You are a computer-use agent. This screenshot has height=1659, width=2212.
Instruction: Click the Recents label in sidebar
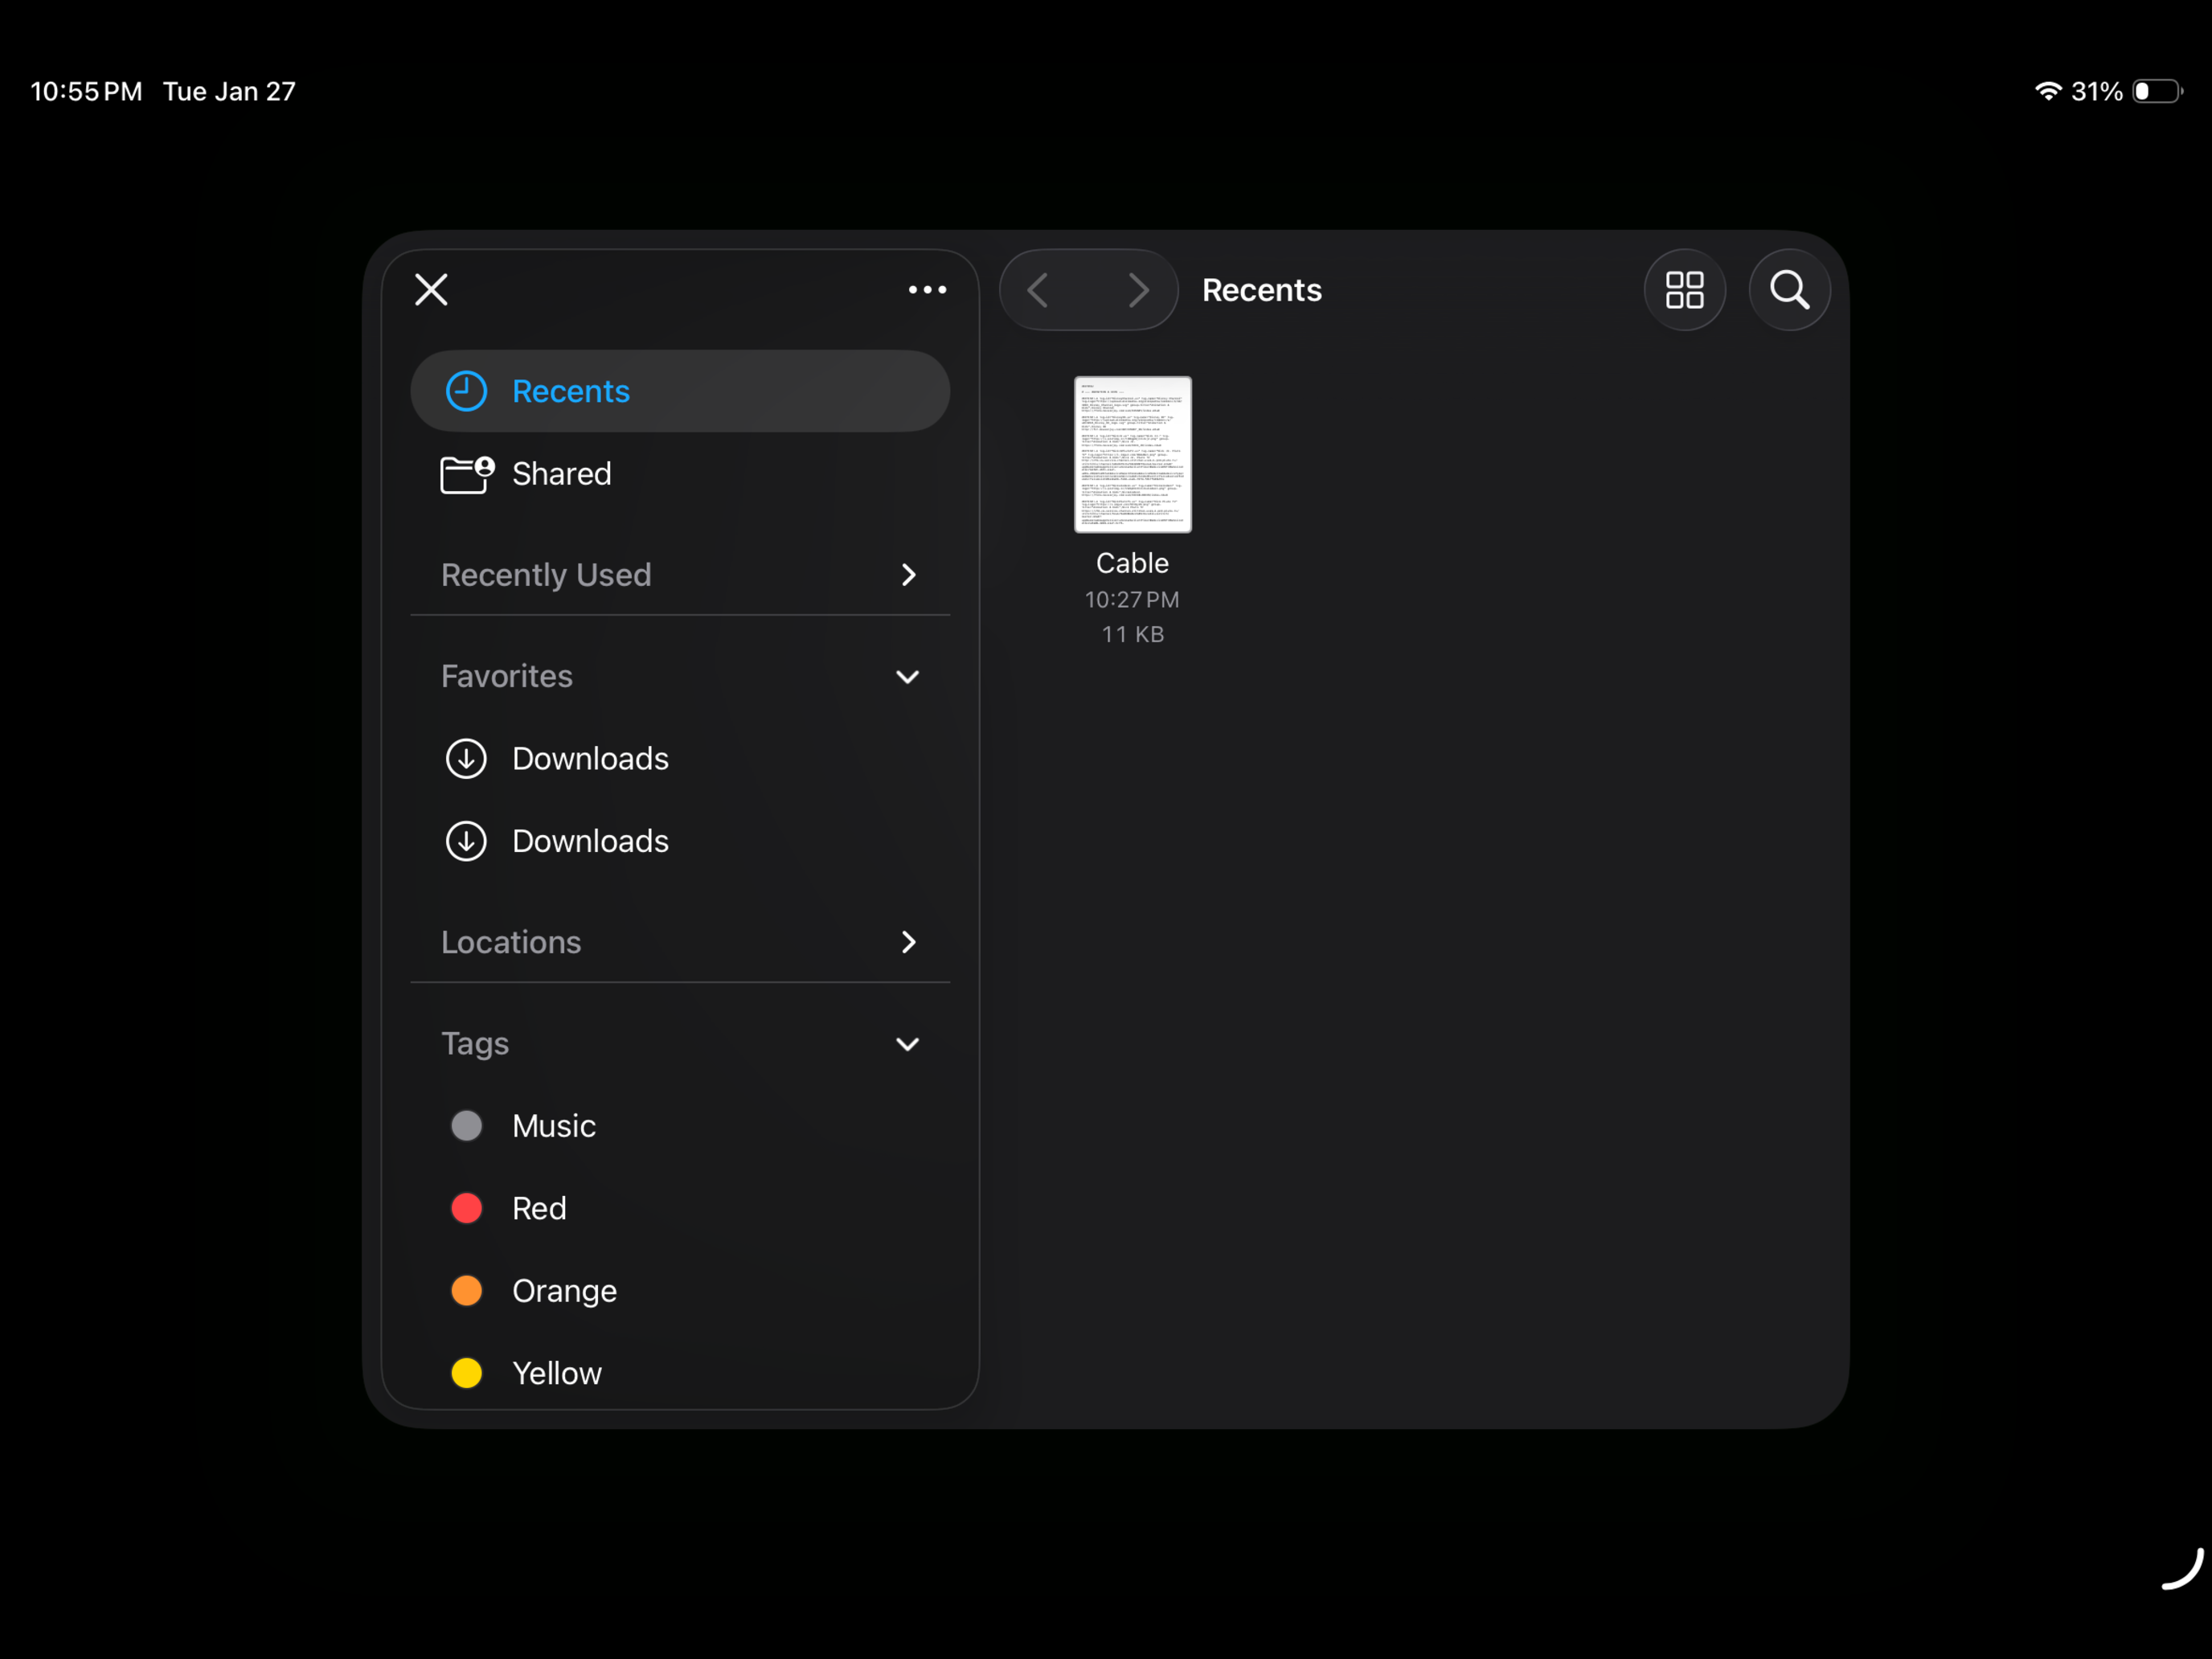(x=571, y=391)
